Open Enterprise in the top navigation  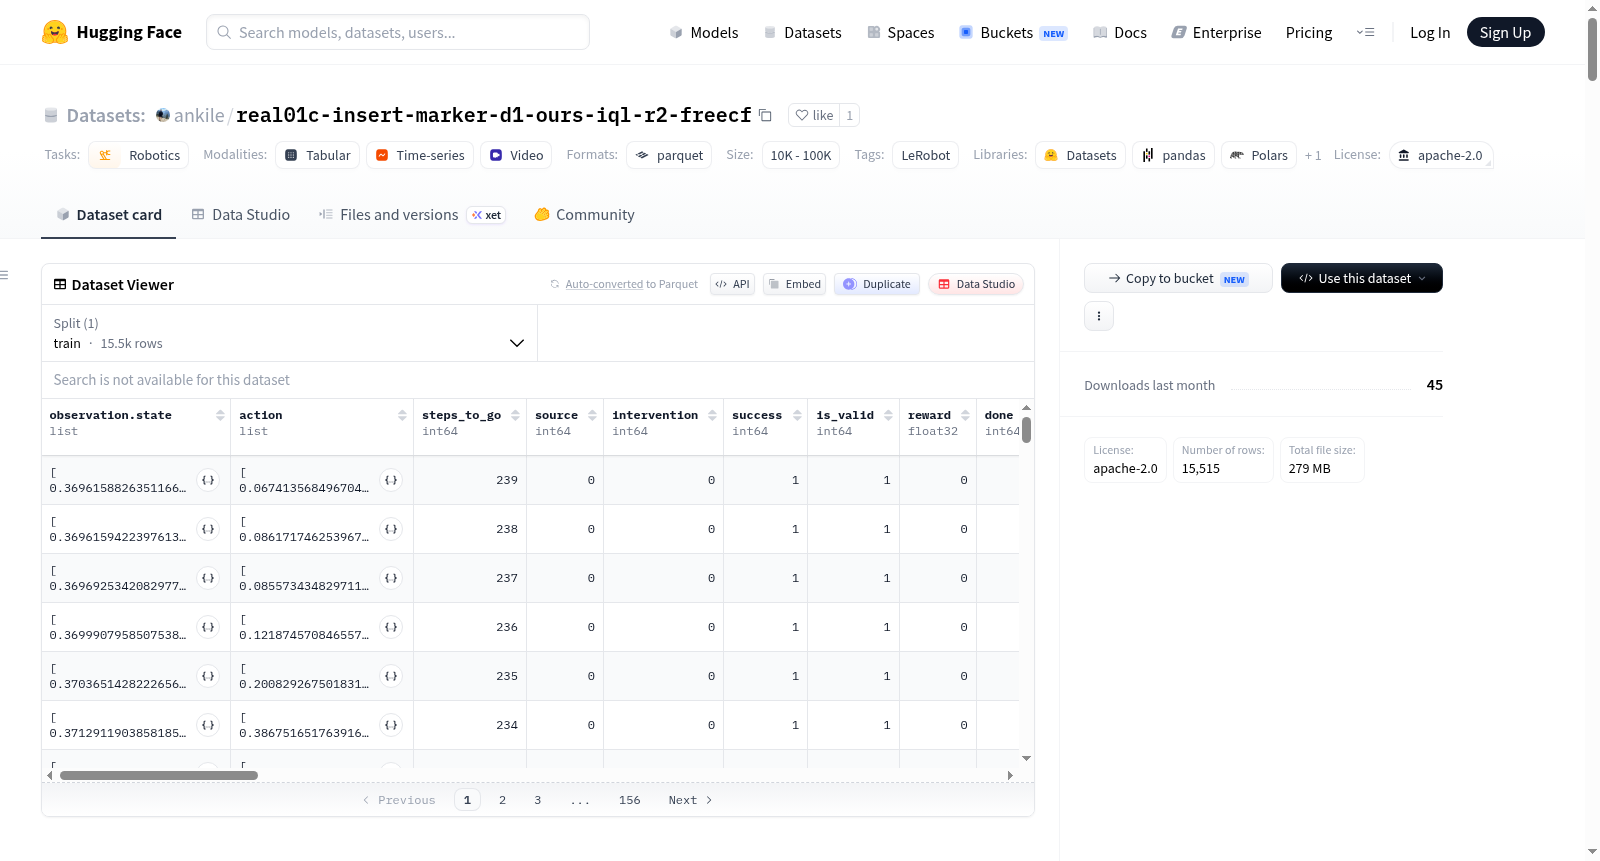(1217, 32)
